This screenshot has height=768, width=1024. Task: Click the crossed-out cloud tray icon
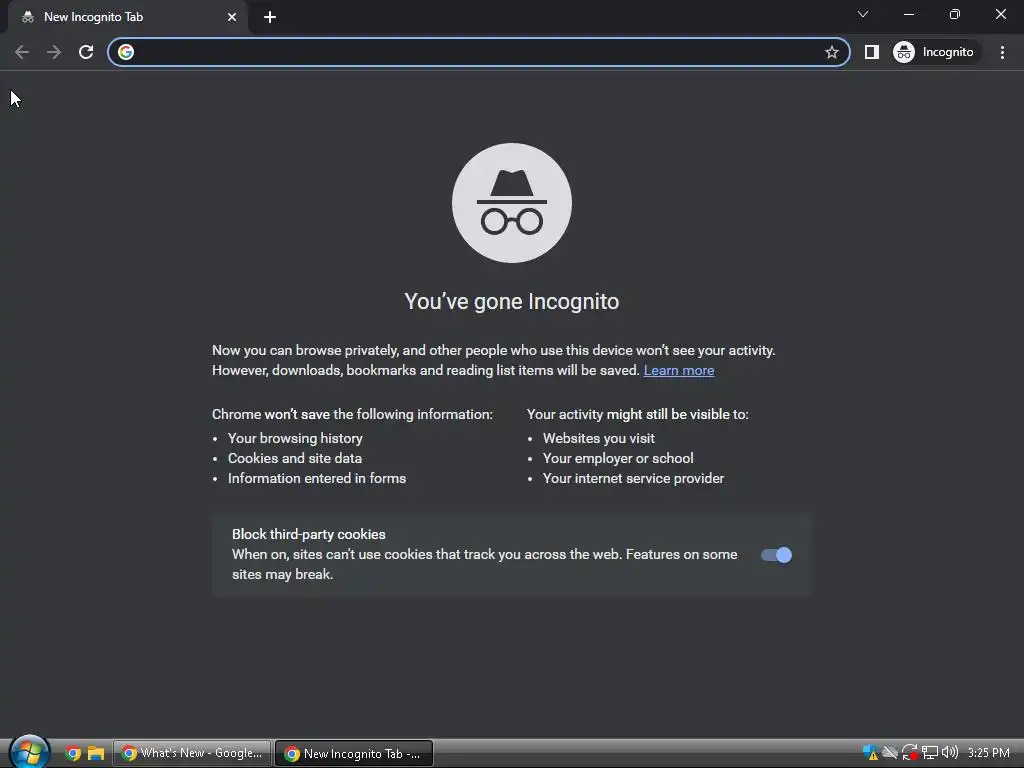(x=889, y=753)
